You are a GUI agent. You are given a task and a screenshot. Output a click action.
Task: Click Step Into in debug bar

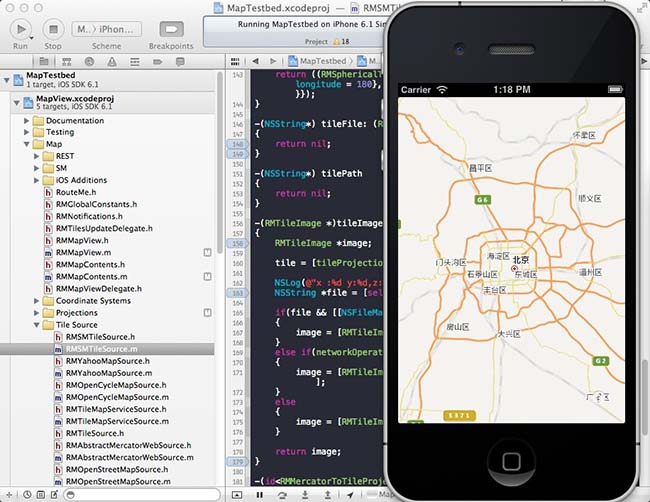pyautogui.click(x=305, y=495)
